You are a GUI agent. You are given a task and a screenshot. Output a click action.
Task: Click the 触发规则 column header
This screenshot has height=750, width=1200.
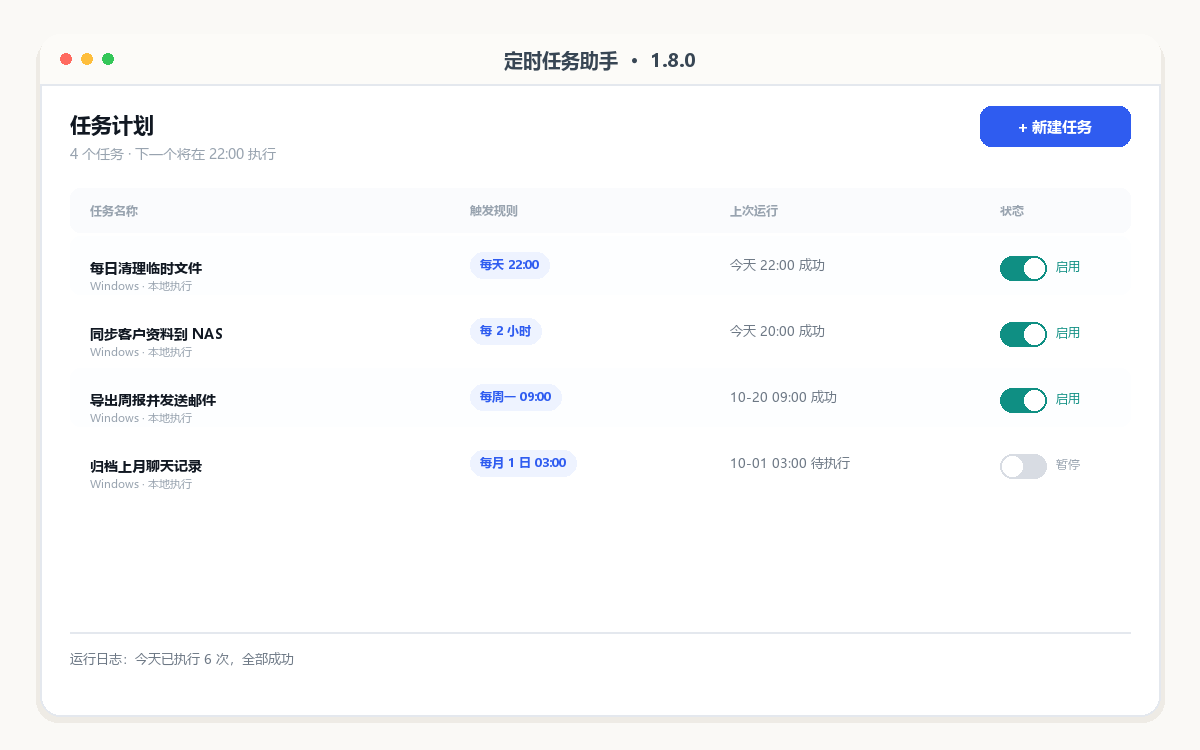click(494, 211)
